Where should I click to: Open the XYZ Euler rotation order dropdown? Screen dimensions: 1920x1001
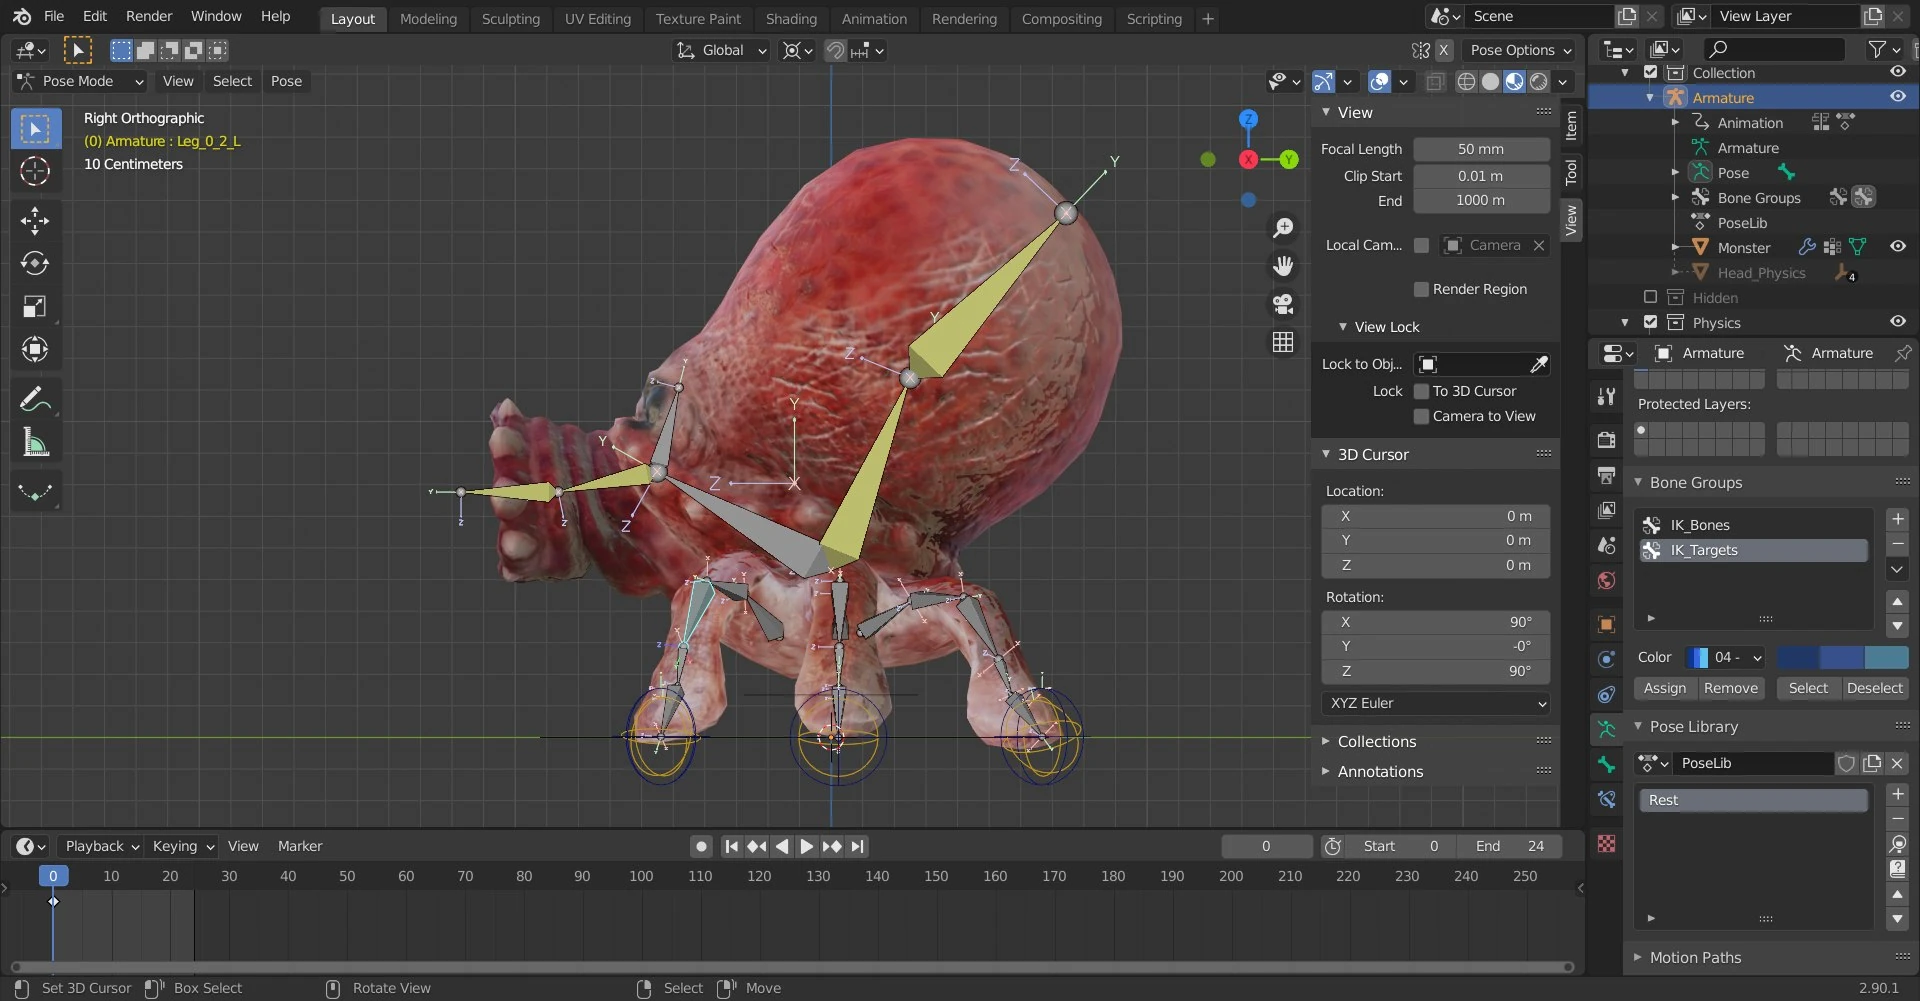tap(1435, 703)
